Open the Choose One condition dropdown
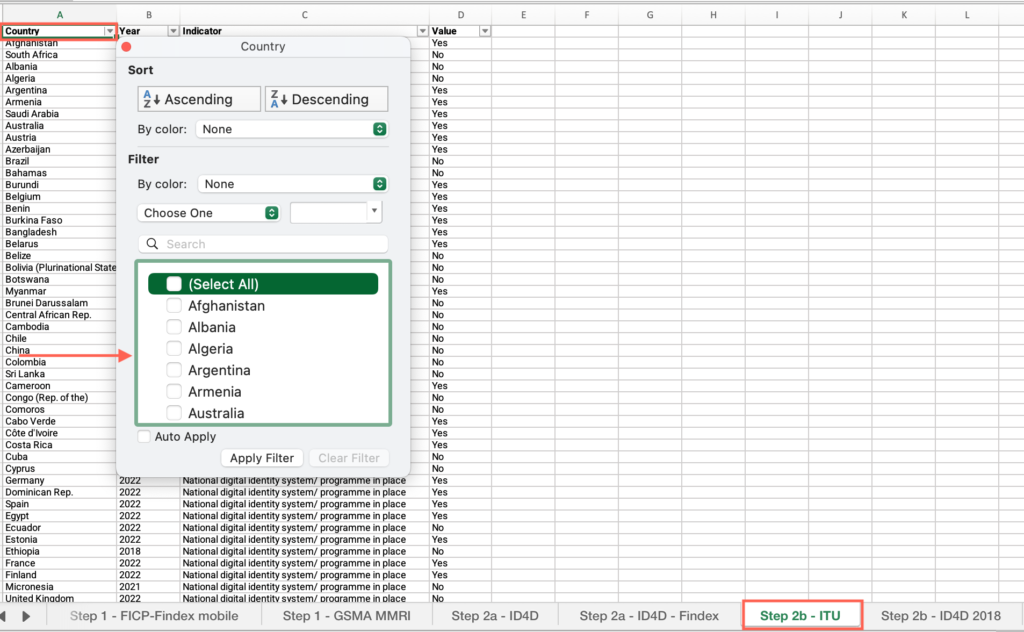The width and height of the screenshot is (1024, 632). tap(209, 213)
